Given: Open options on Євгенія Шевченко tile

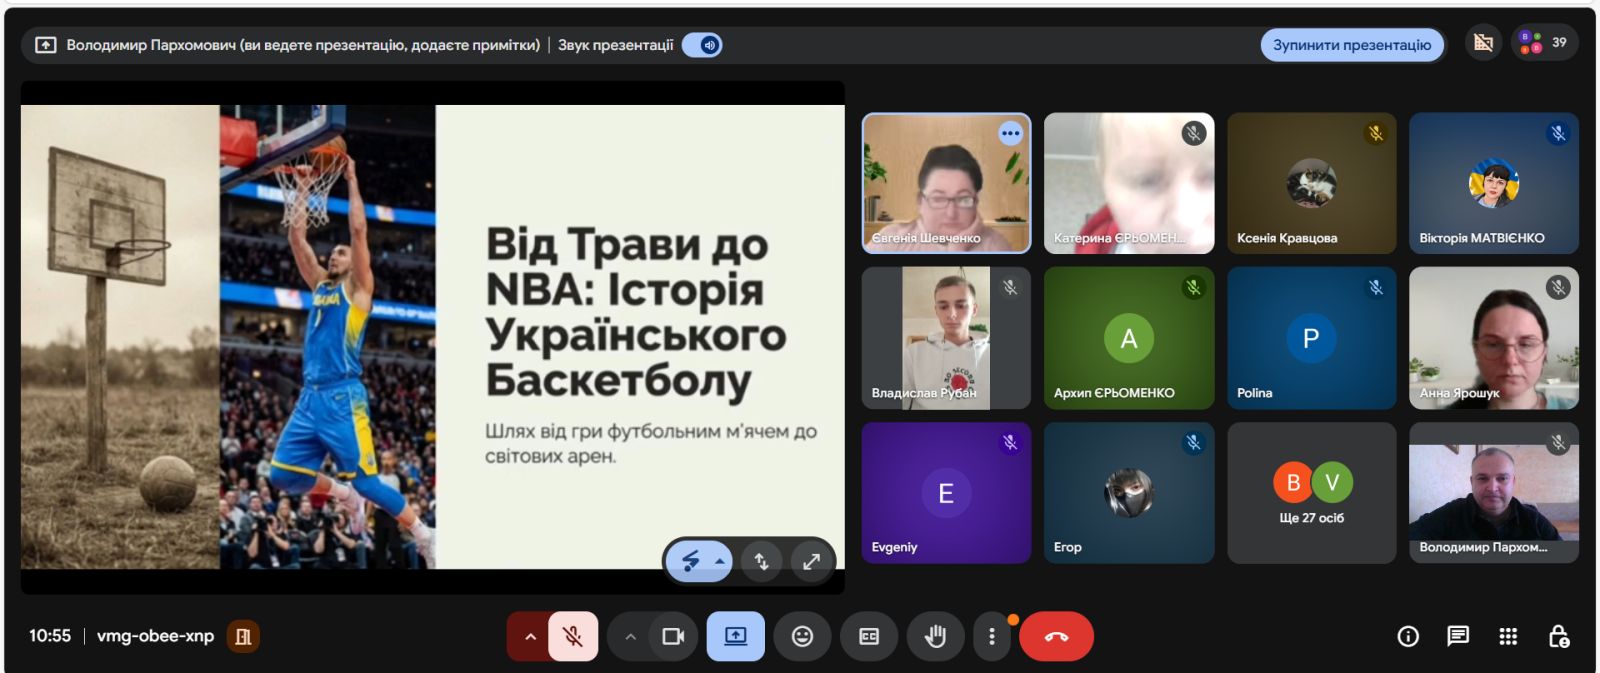Looking at the screenshot, I should (x=1010, y=133).
